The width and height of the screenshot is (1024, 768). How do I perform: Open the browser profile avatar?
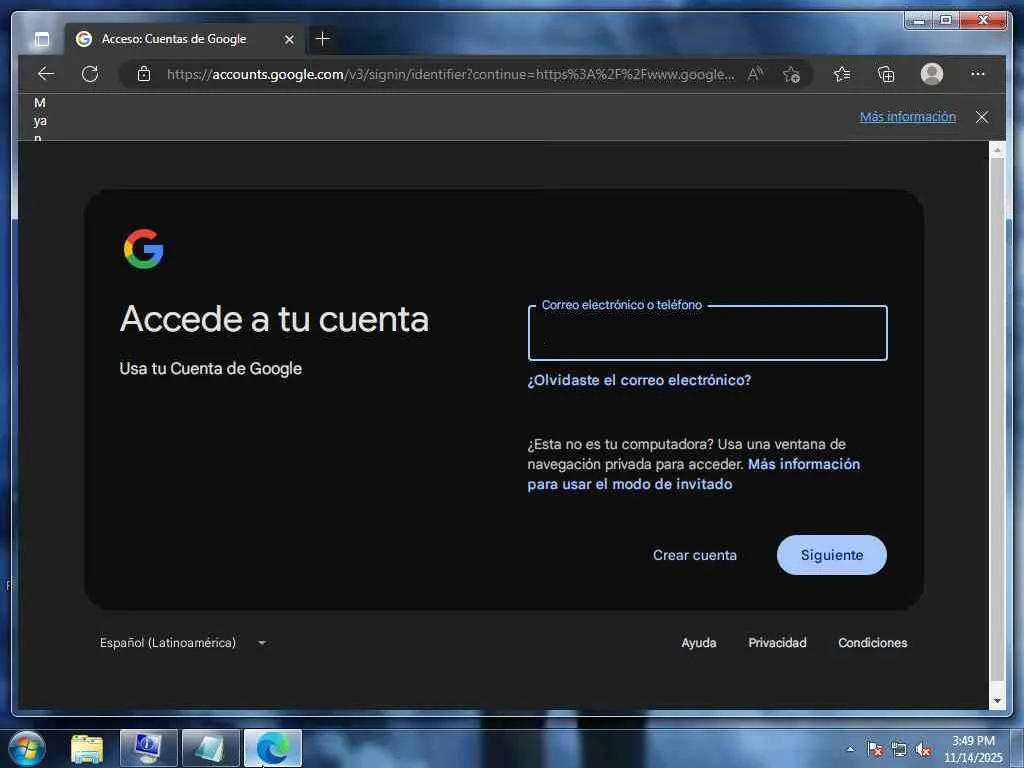932,74
